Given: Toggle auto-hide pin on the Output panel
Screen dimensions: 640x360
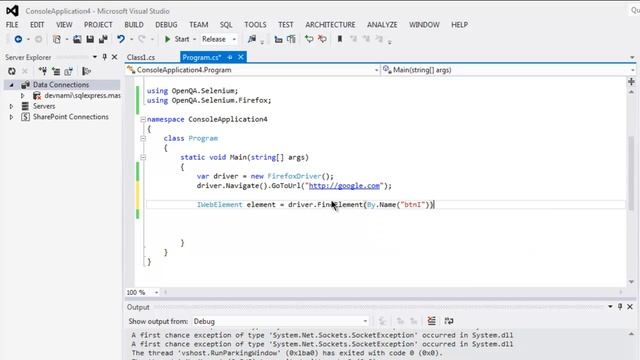Looking at the screenshot, I should [620, 307].
